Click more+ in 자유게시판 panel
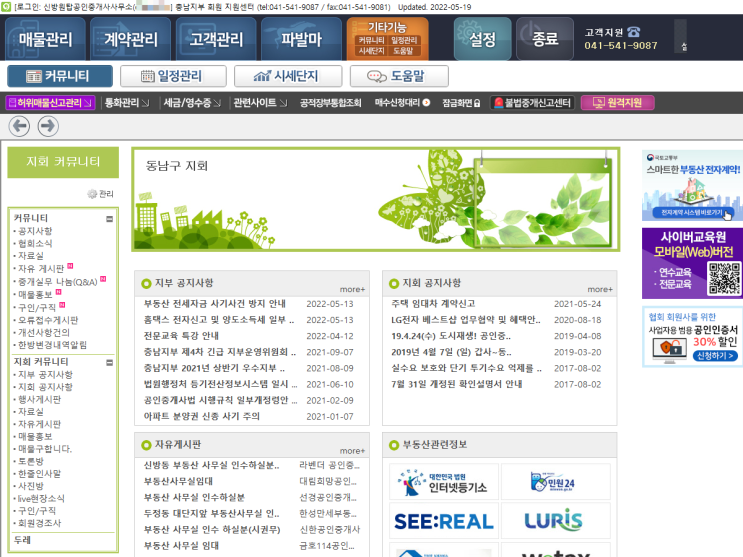743x557 pixels. pyautogui.click(x=352, y=451)
